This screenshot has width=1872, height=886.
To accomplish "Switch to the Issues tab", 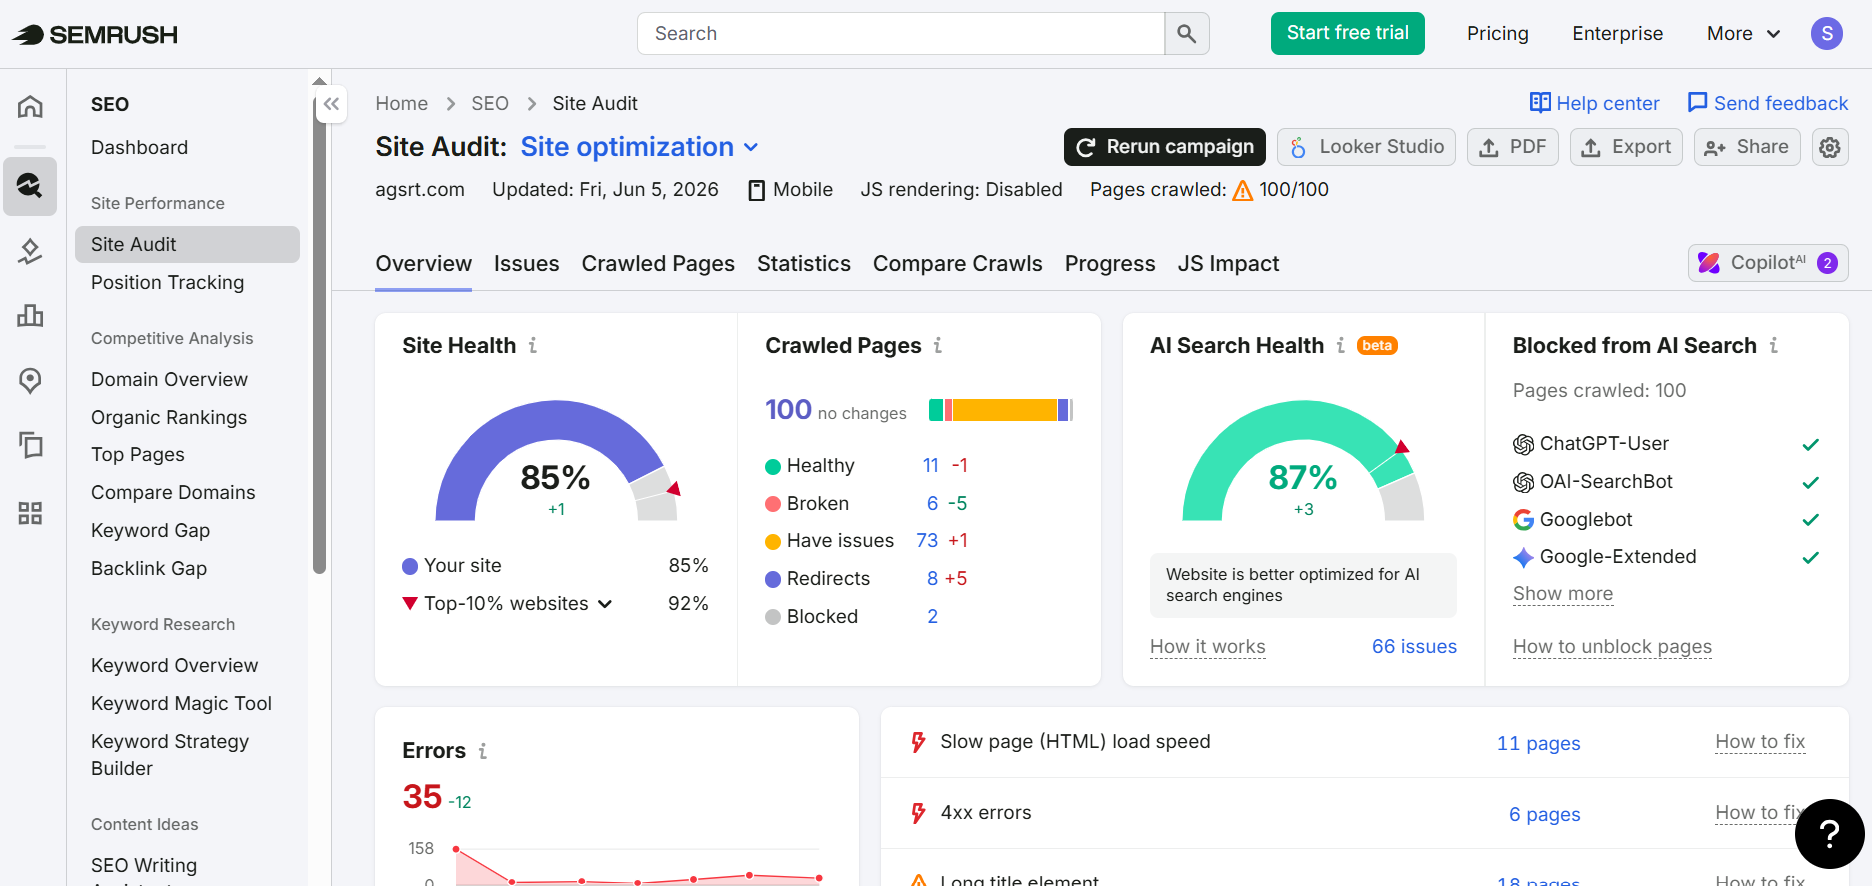I will click(x=526, y=264).
